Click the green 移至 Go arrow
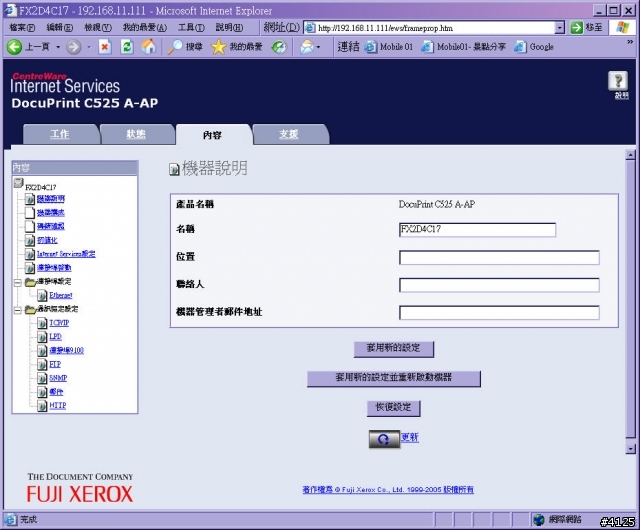This screenshot has height=530, width=640. 576,28
